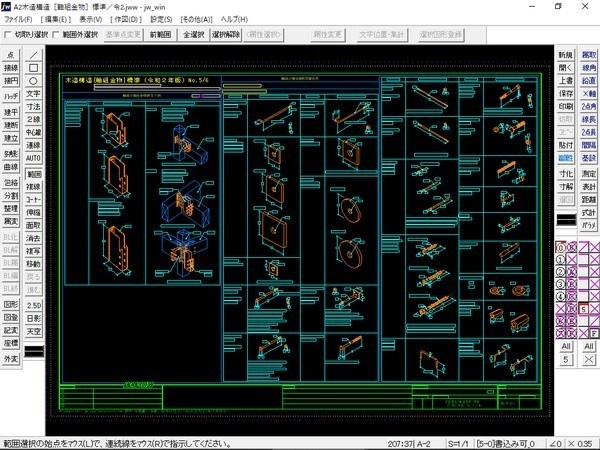Choose the 複写 copy tool
Screen dimensions: 600x450
33,251
